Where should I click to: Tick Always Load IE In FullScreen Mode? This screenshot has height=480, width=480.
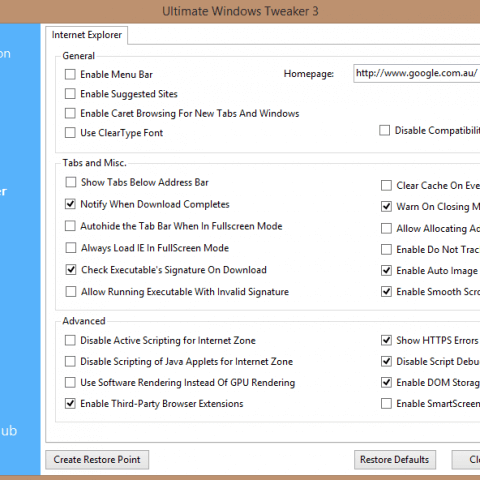coord(71,248)
